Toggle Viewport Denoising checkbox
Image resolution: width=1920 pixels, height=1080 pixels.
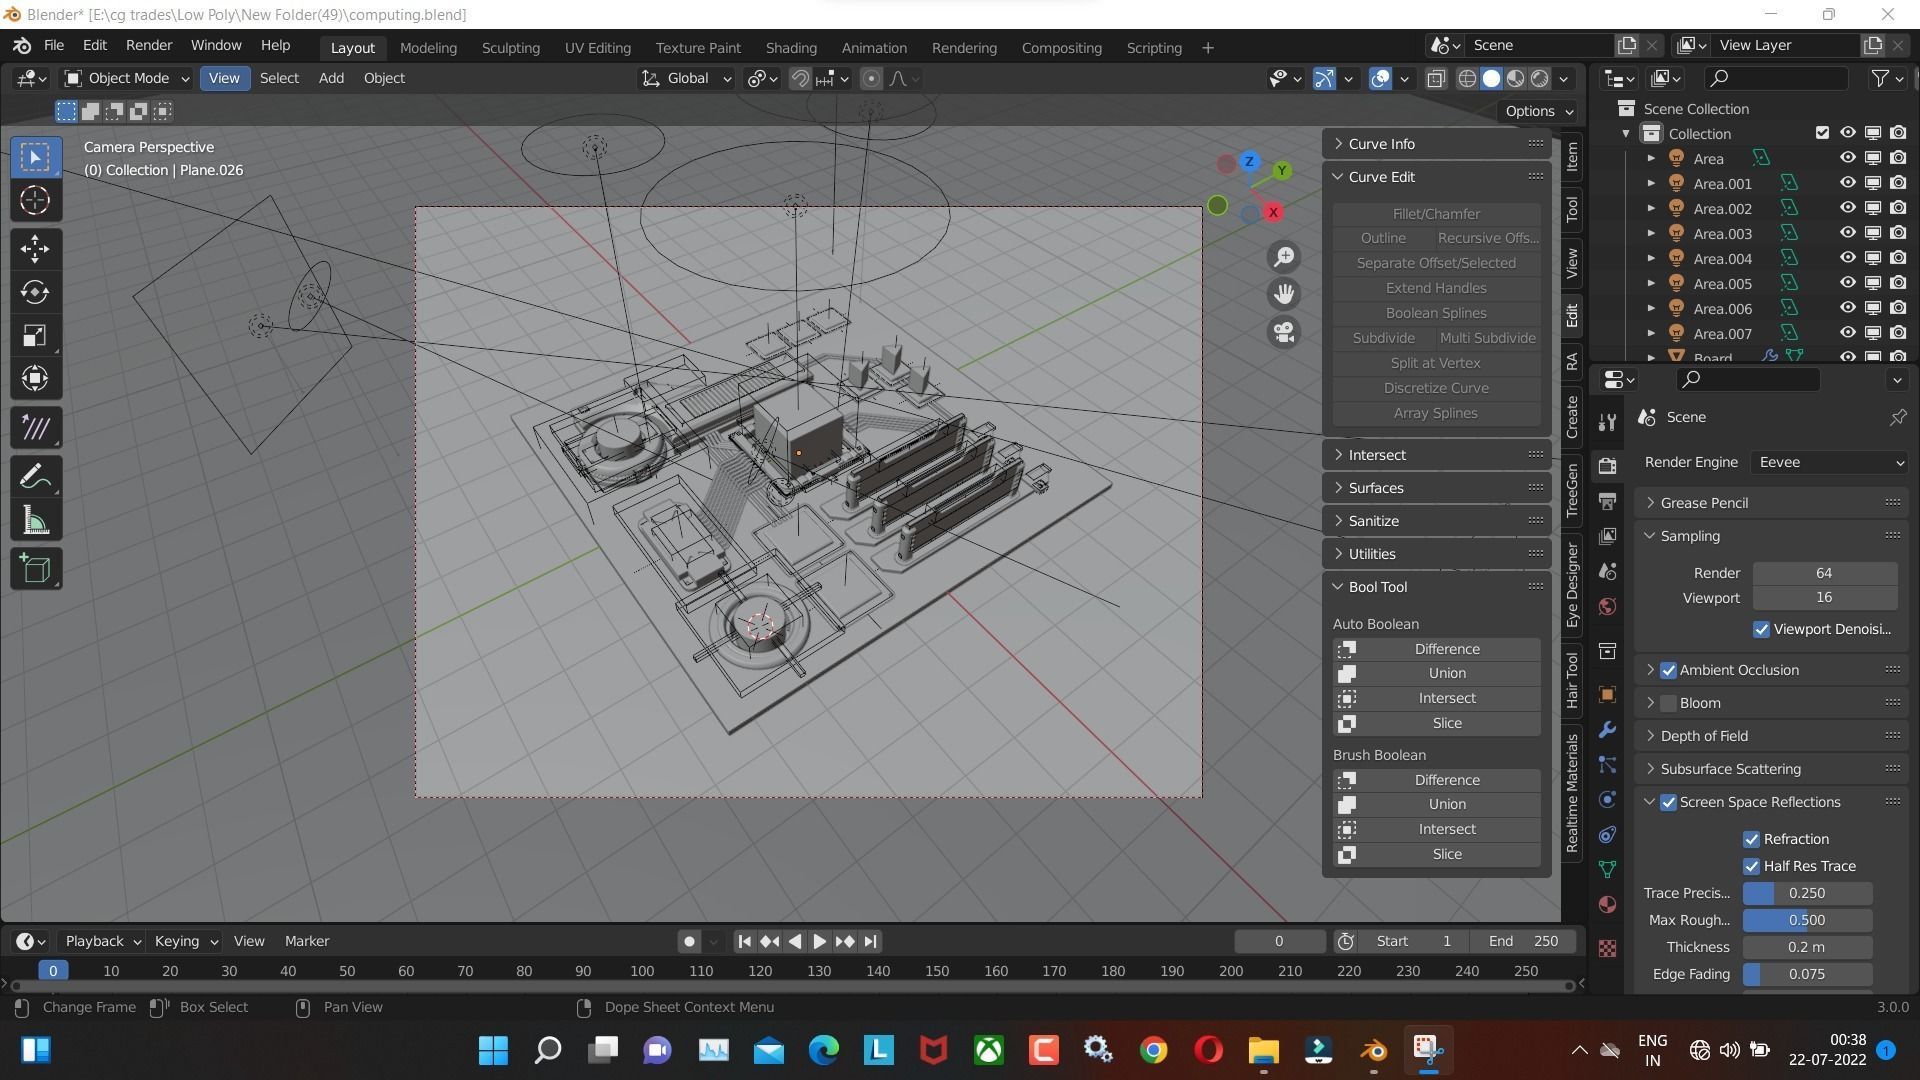(1761, 629)
